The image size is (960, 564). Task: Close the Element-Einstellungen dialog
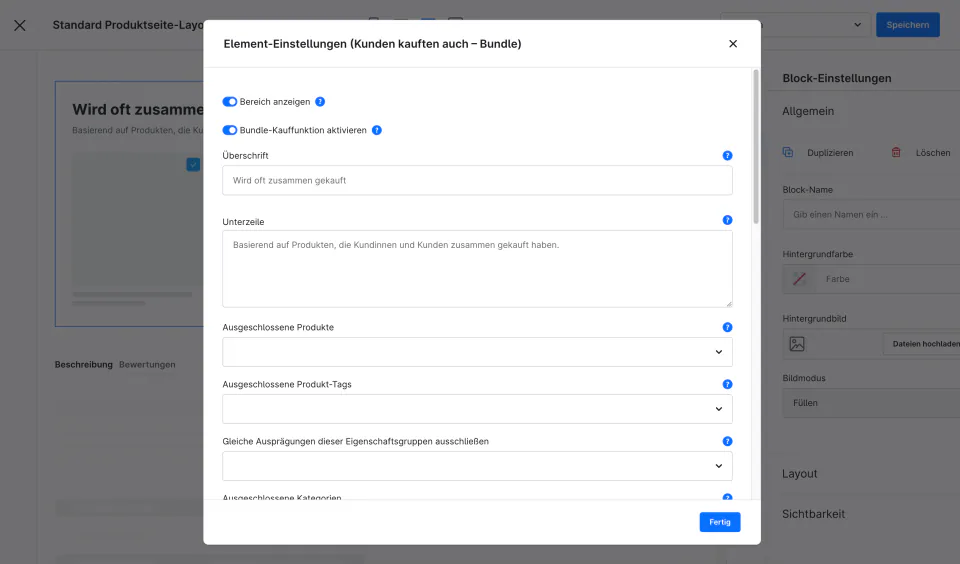(733, 43)
